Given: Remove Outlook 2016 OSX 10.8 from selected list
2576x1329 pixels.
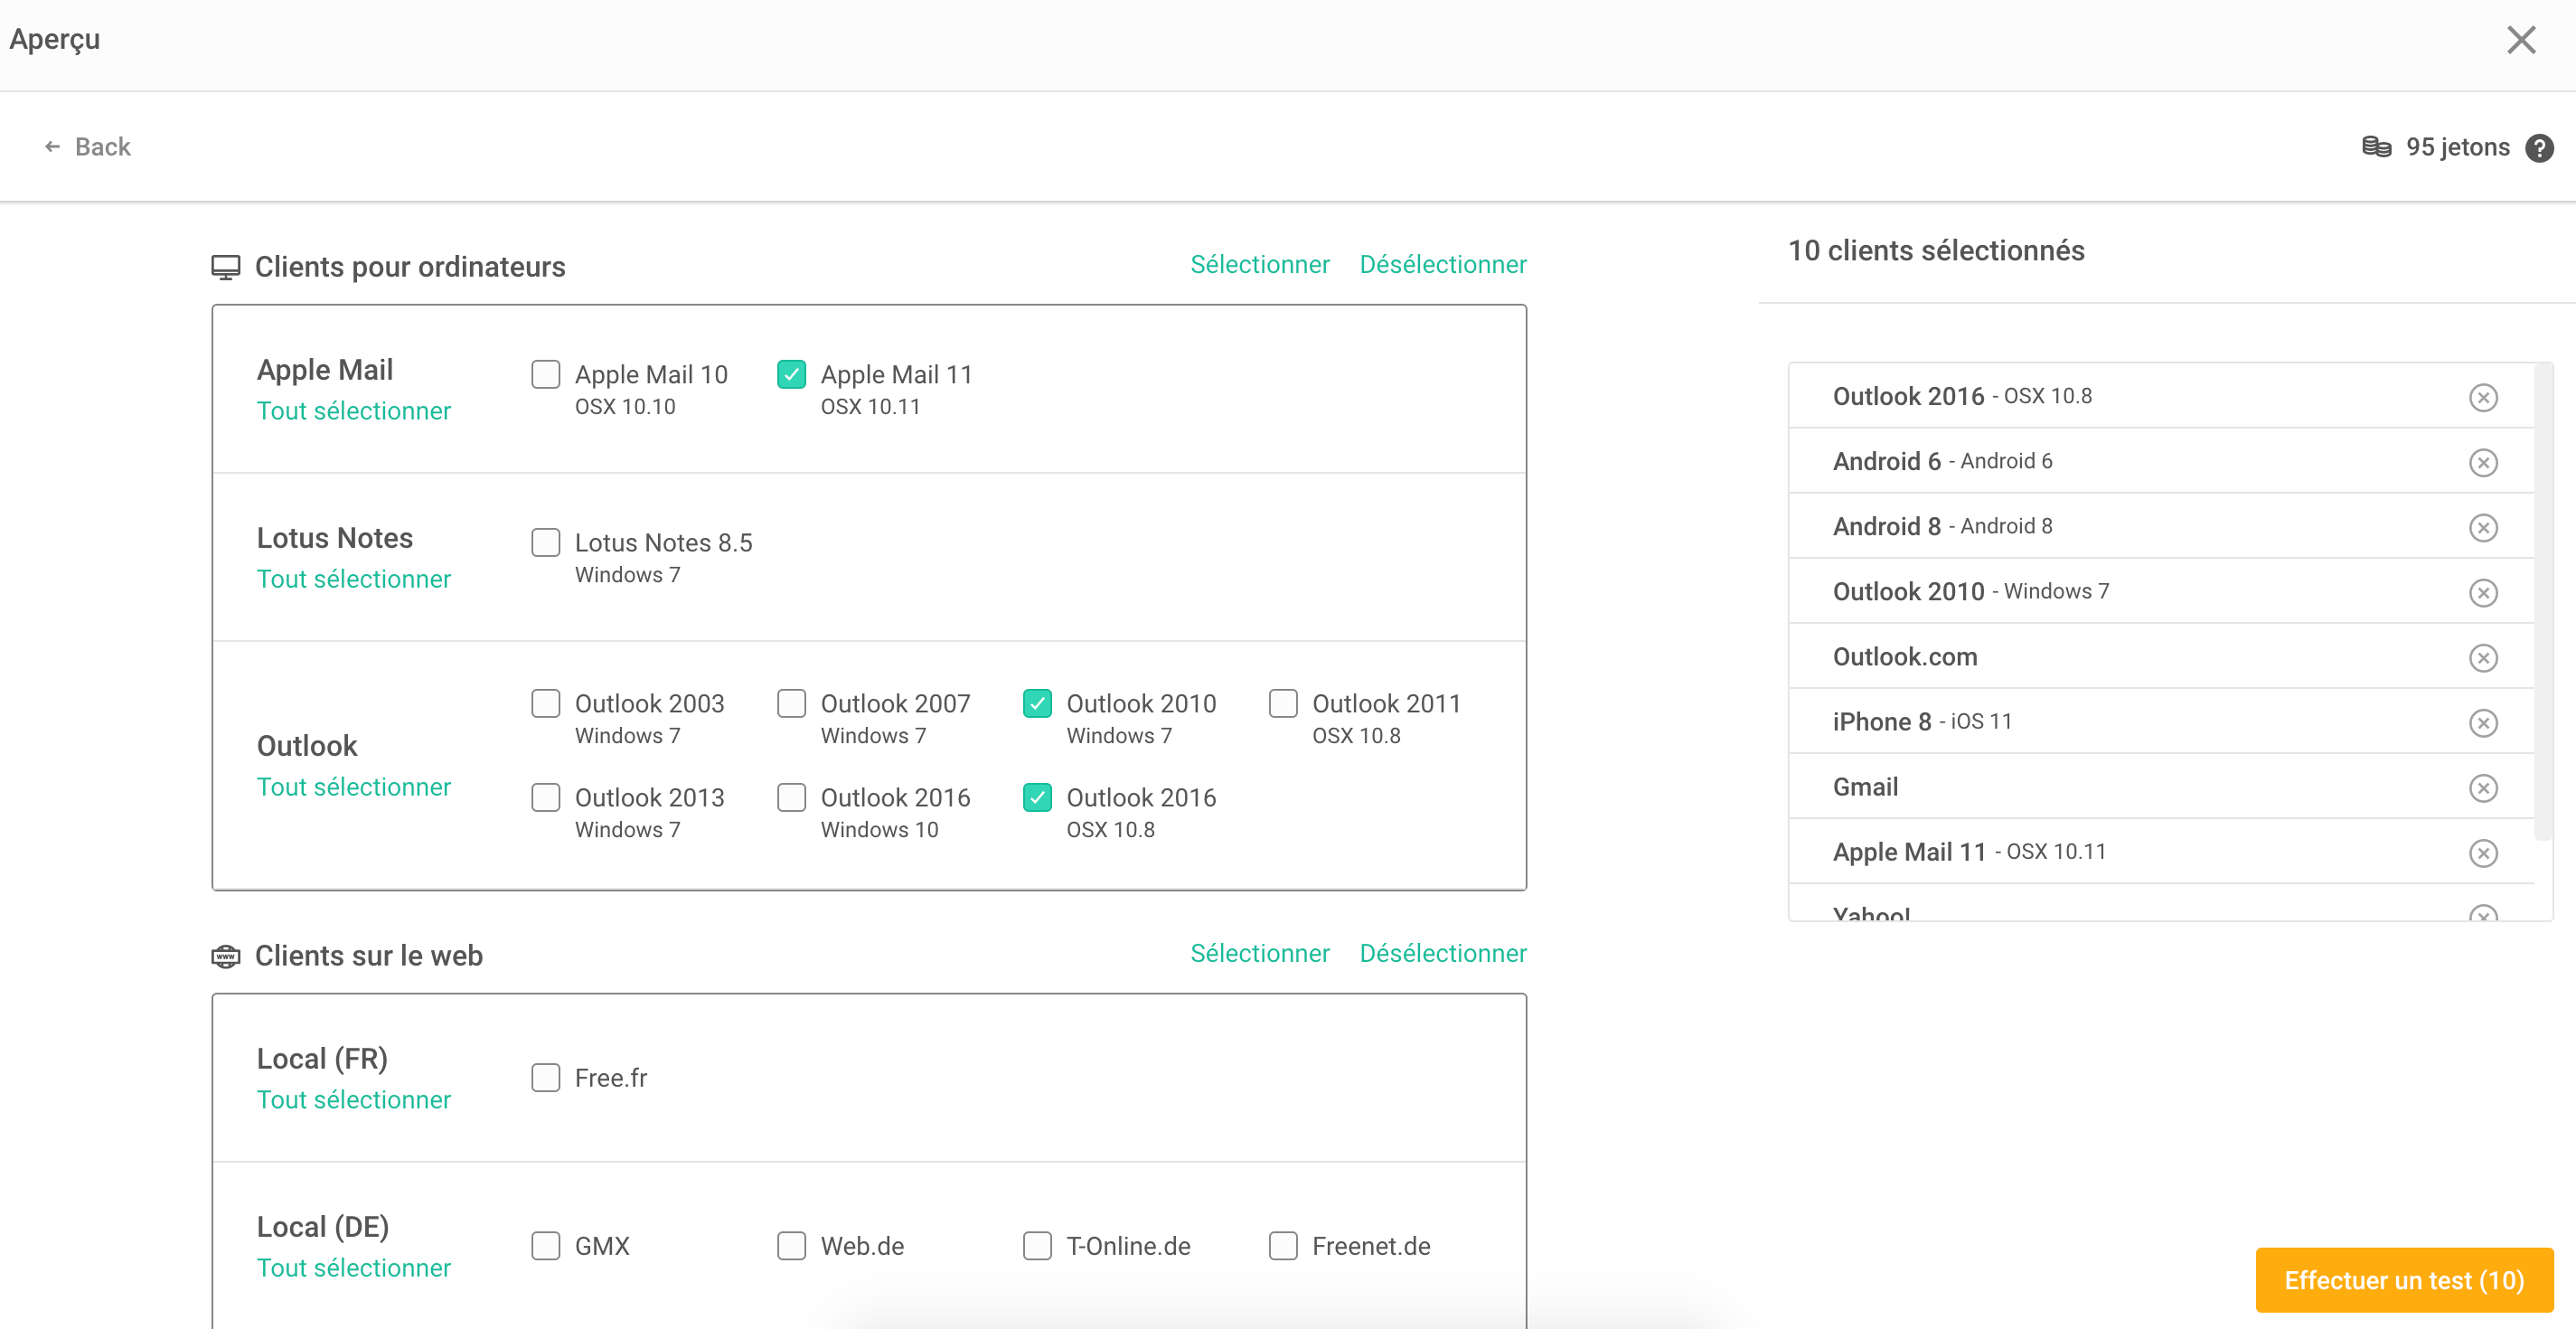Looking at the screenshot, I should point(2483,397).
